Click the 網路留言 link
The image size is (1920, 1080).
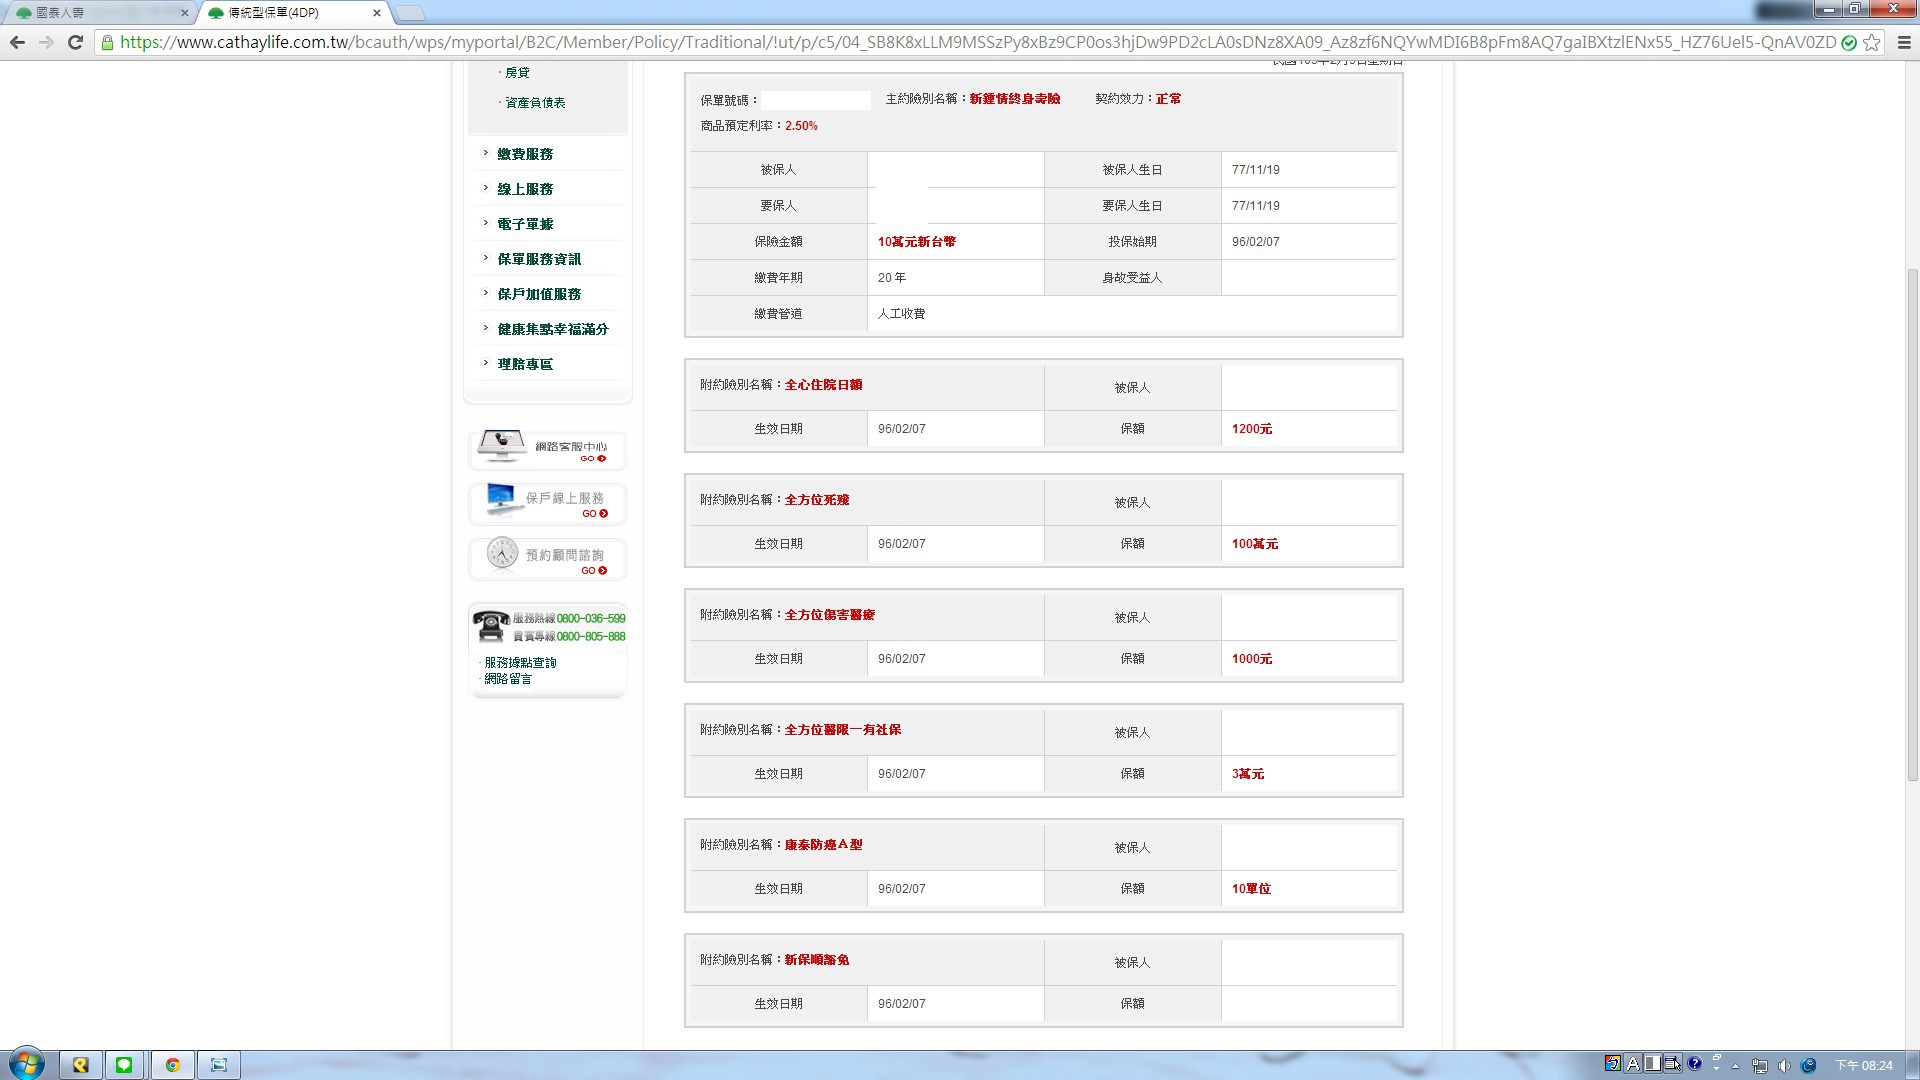point(508,679)
